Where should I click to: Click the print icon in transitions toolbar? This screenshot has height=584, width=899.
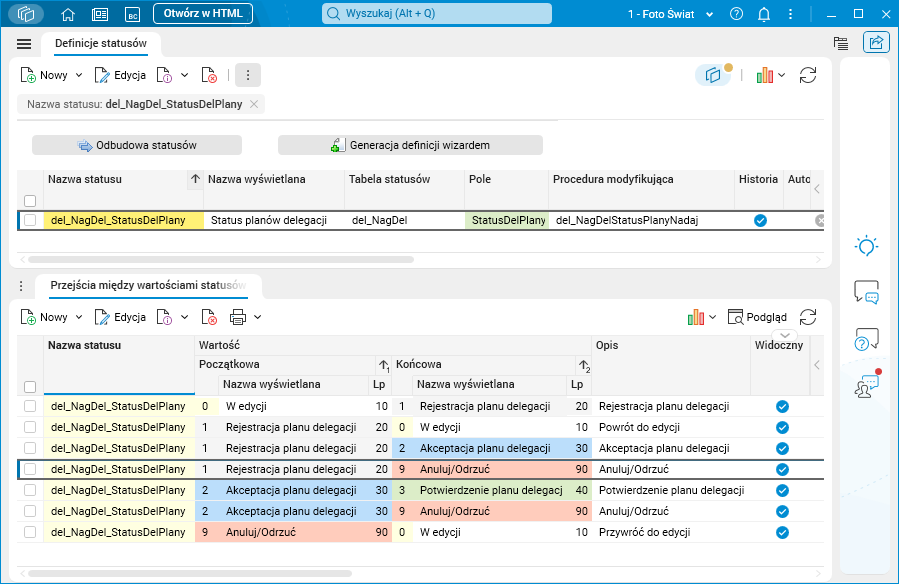(238, 317)
